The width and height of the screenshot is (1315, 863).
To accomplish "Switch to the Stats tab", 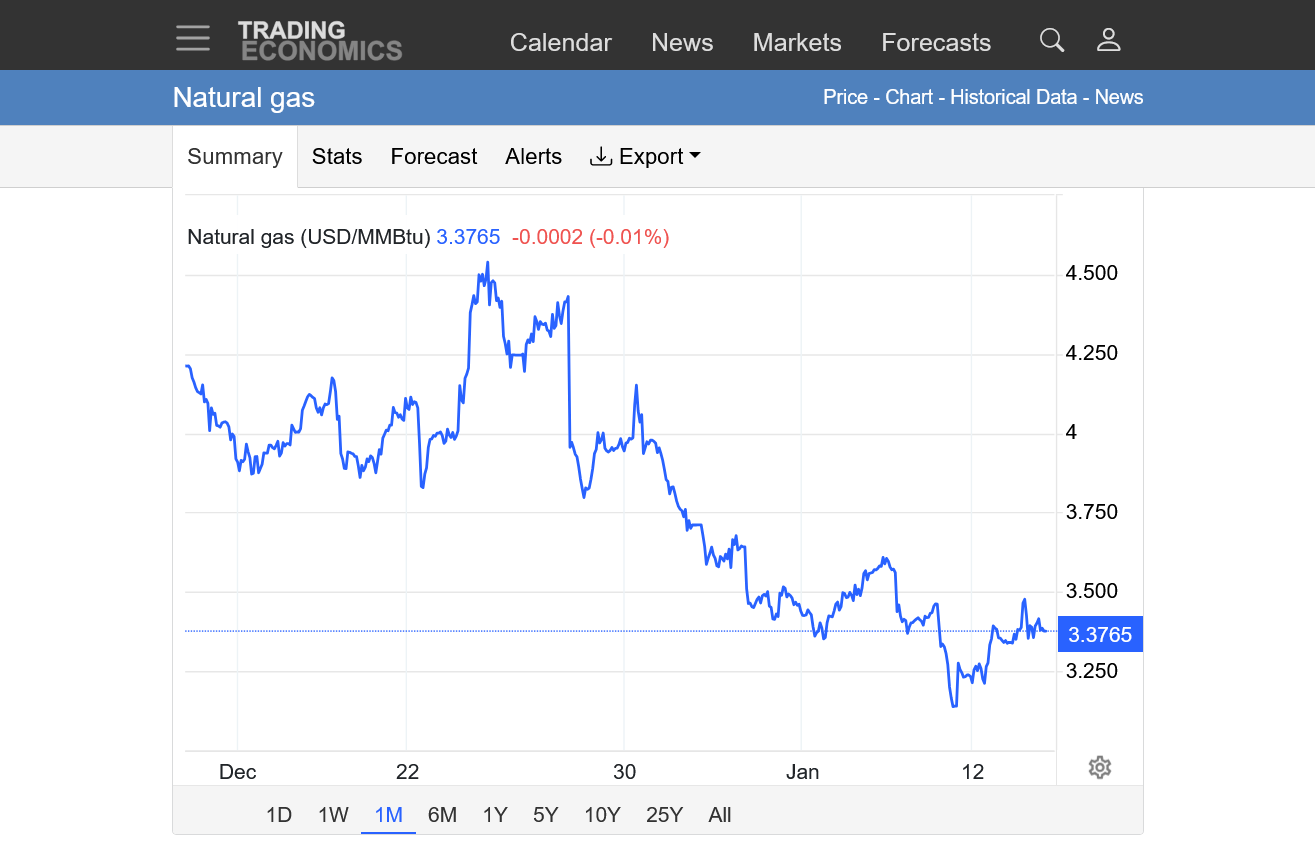I will point(336,157).
